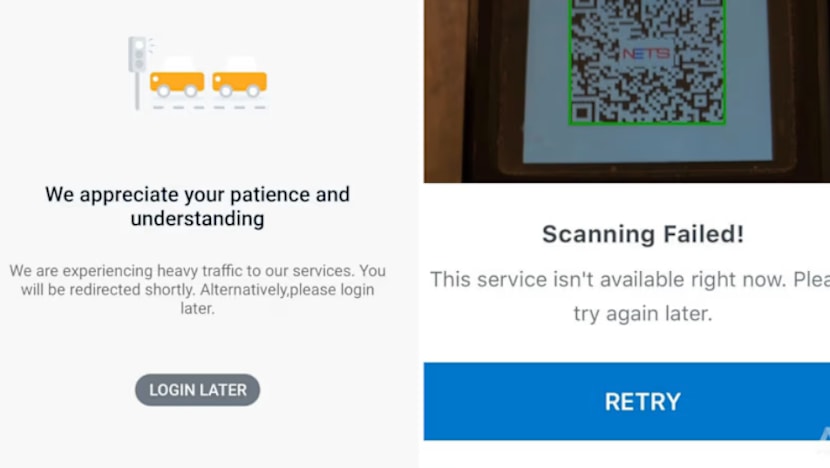The height and width of the screenshot is (468, 830).
Task: Click the white paper below QR code
Action: pyautogui.click(x=647, y=144)
